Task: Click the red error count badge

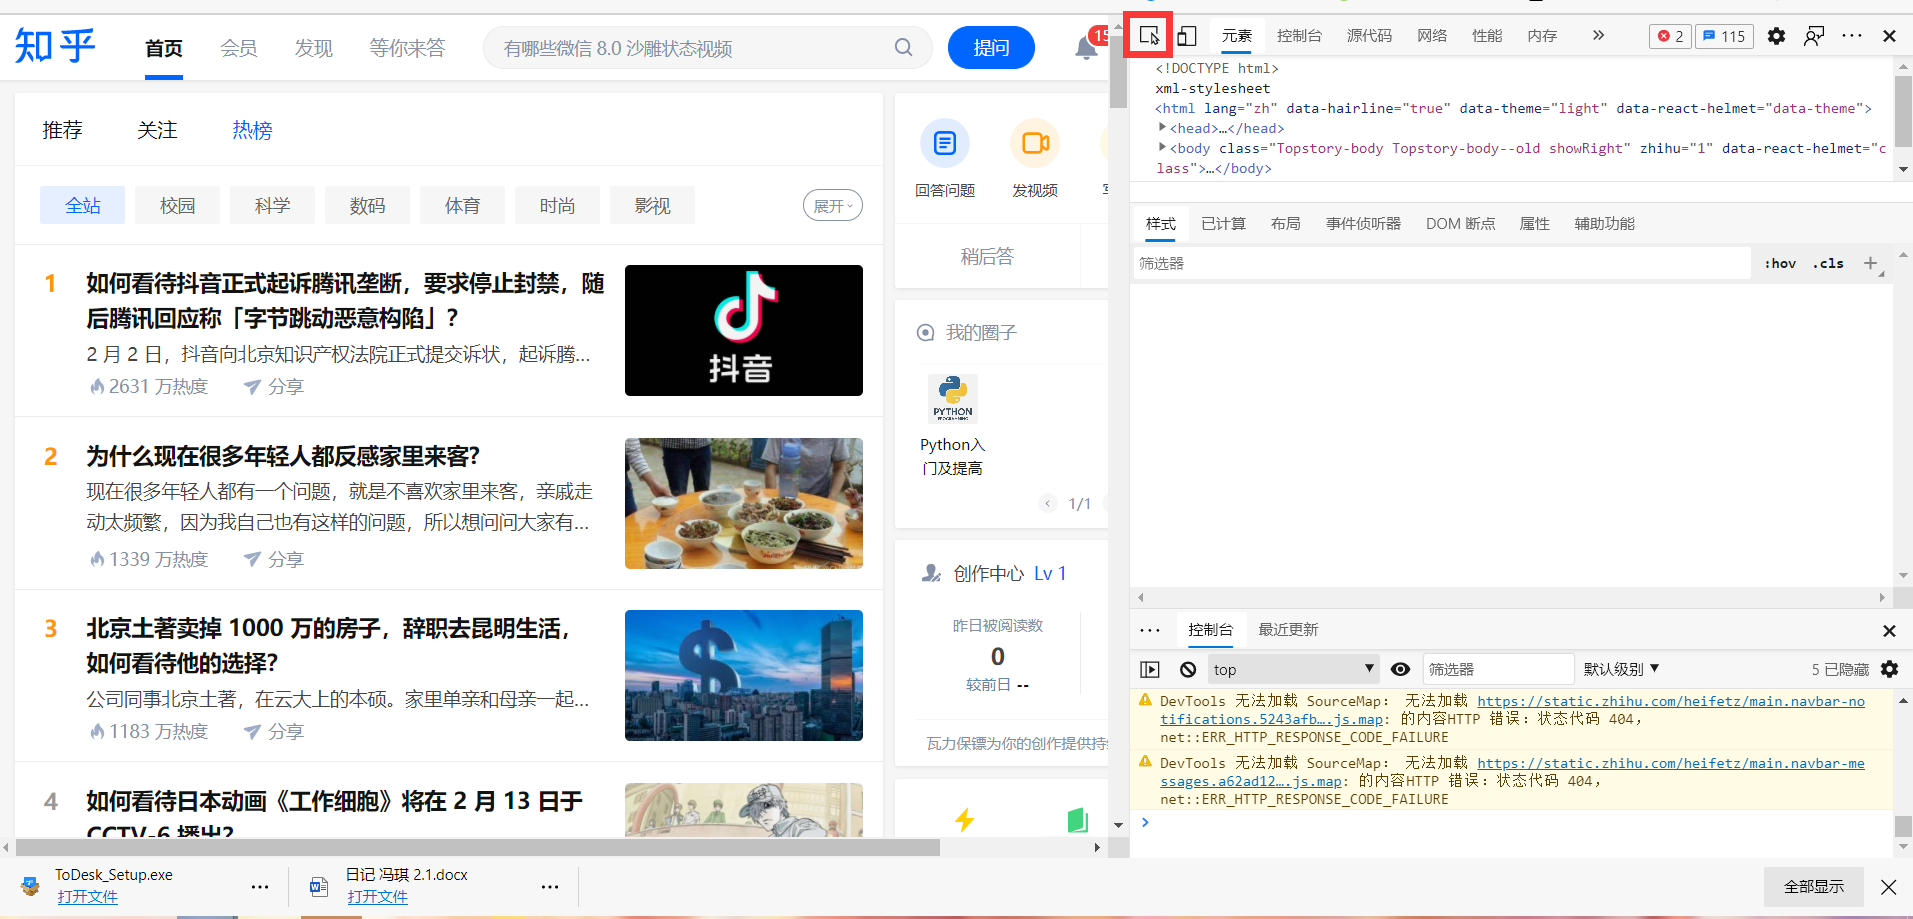Action: (x=1671, y=36)
